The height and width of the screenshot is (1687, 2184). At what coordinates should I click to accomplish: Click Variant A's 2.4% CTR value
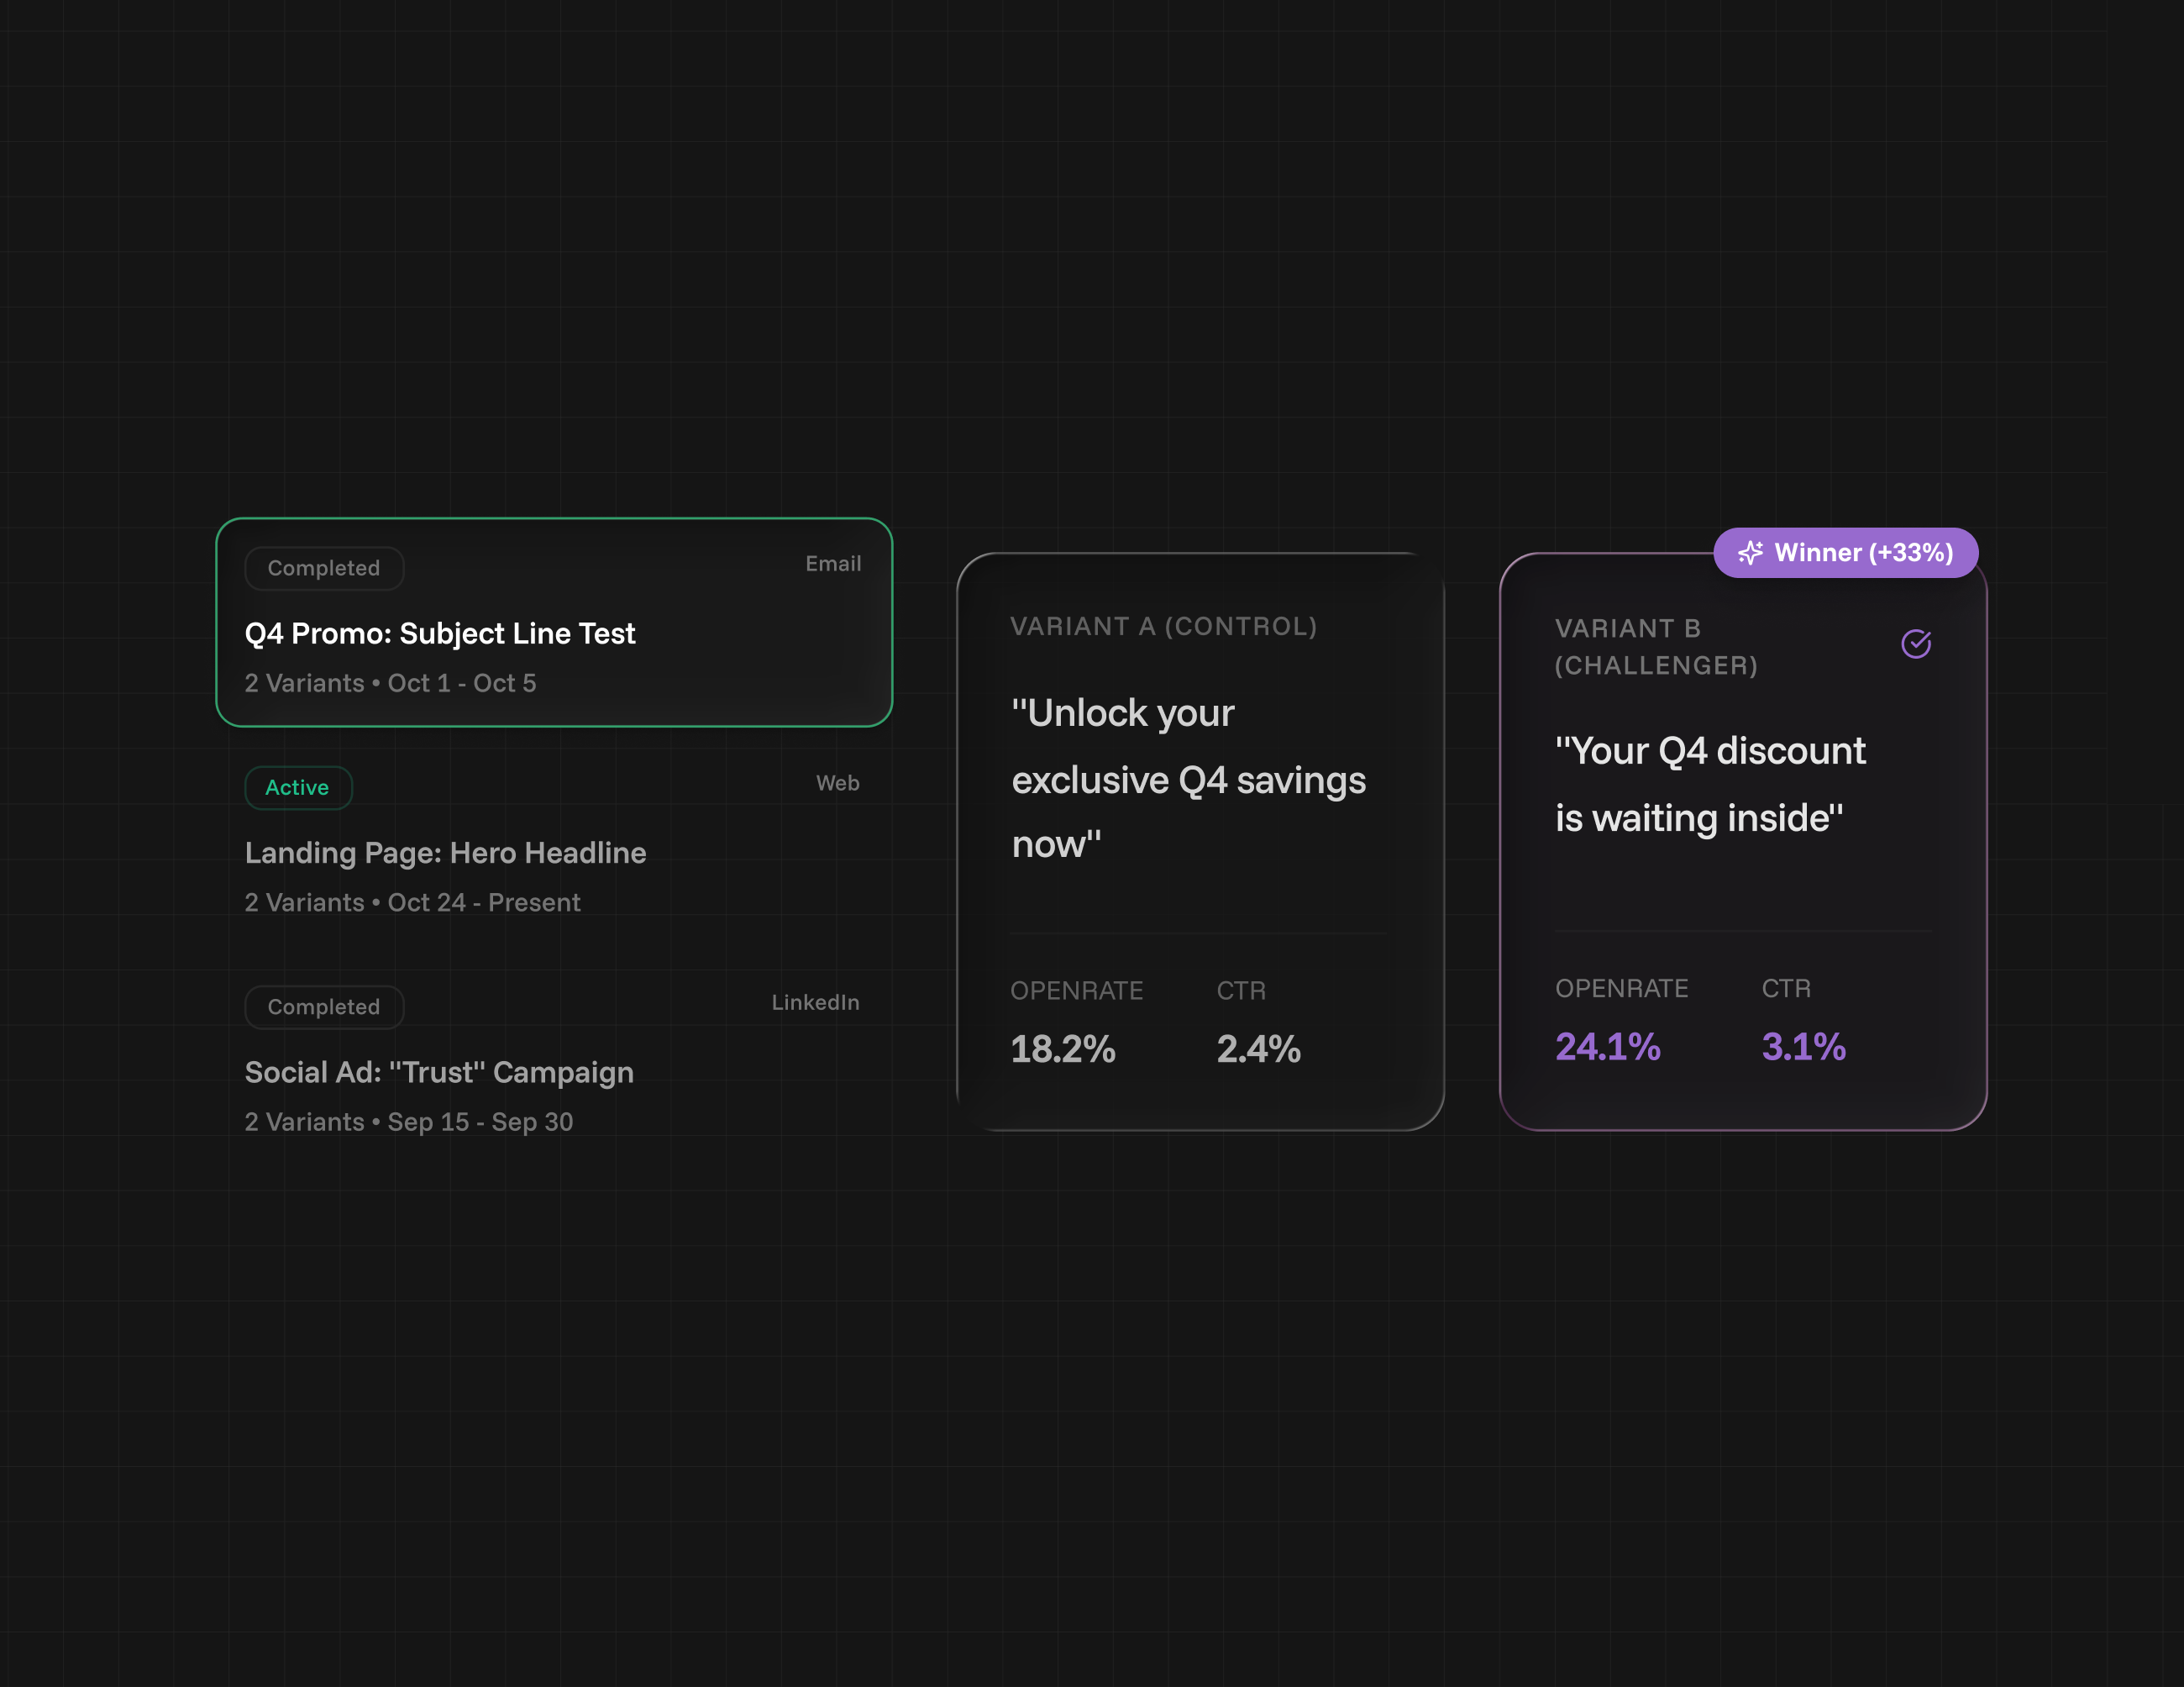tap(1258, 1049)
